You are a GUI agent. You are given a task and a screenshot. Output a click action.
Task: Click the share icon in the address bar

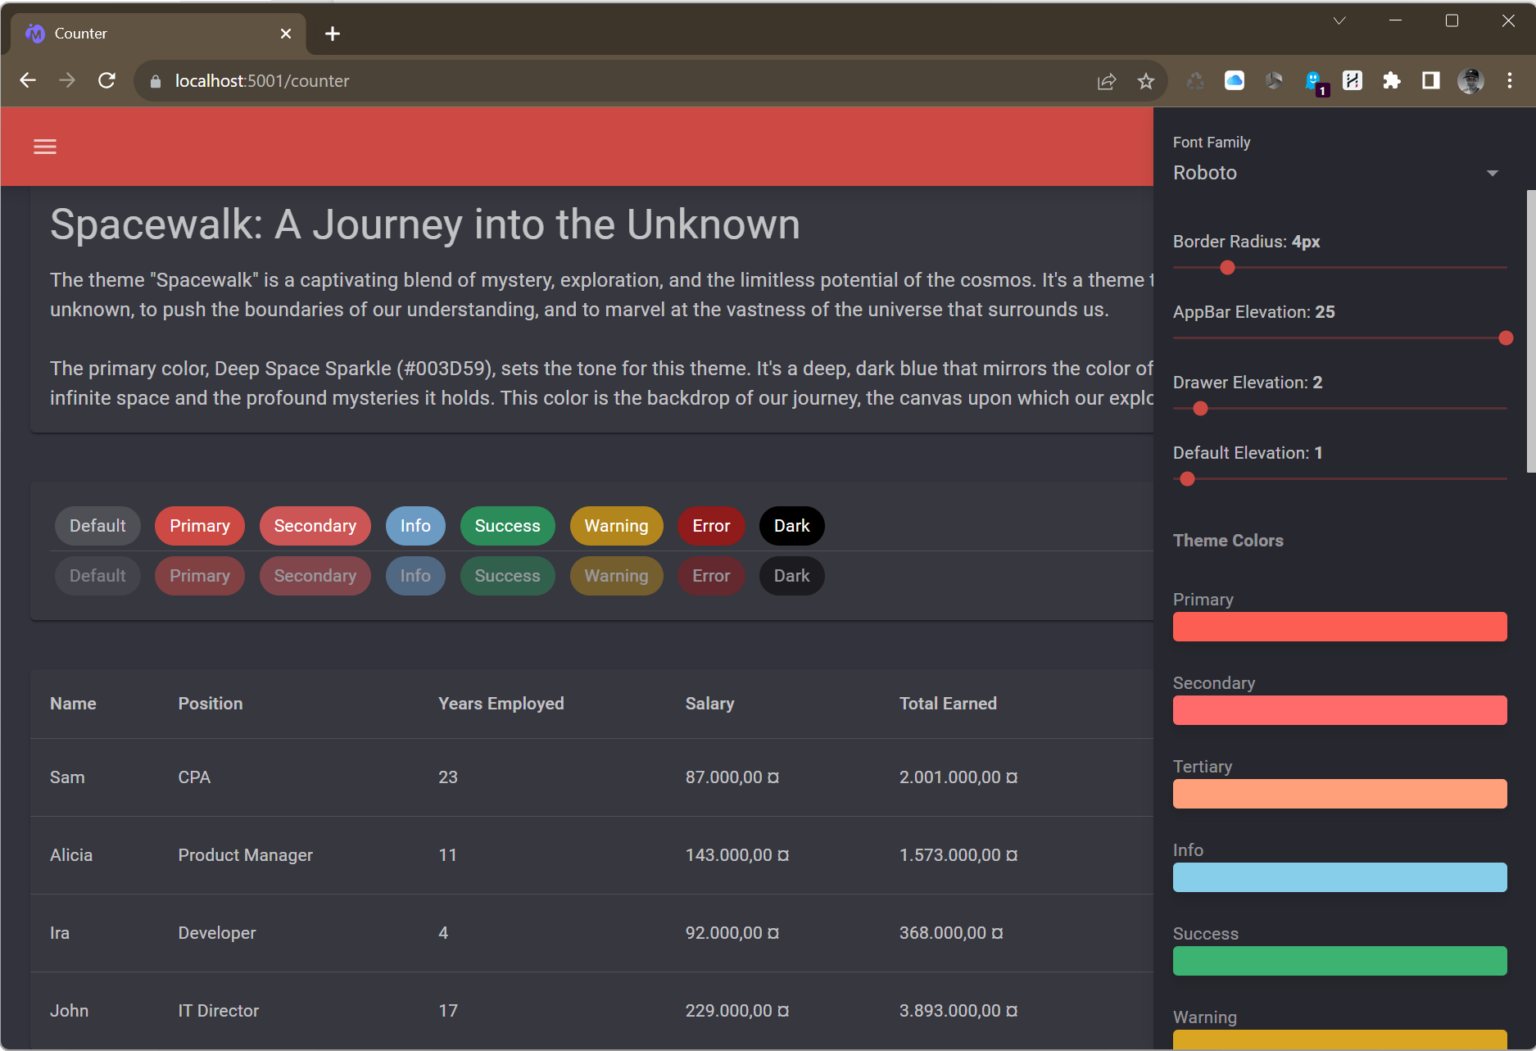[1107, 81]
